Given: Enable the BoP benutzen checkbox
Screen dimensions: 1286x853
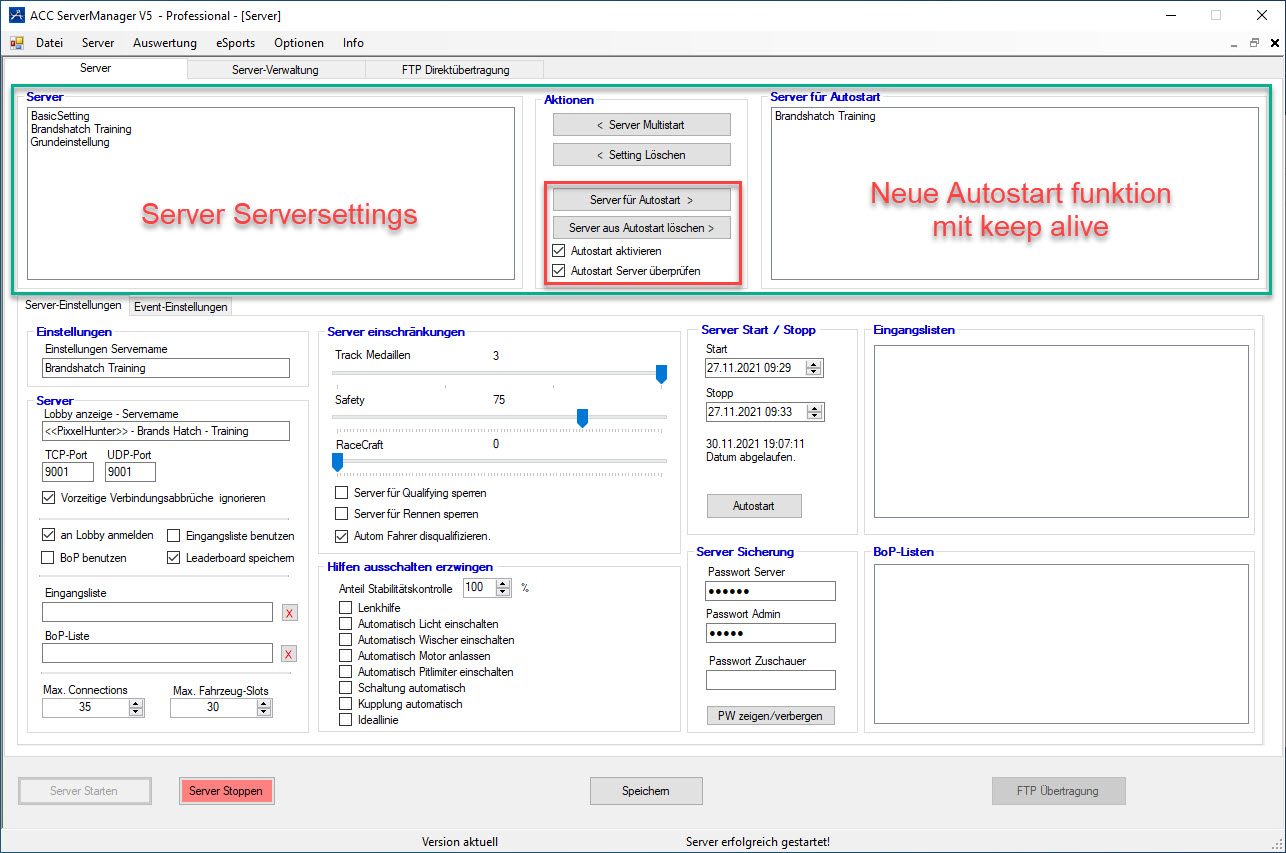Looking at the screenshot, I should pos(48,557).
